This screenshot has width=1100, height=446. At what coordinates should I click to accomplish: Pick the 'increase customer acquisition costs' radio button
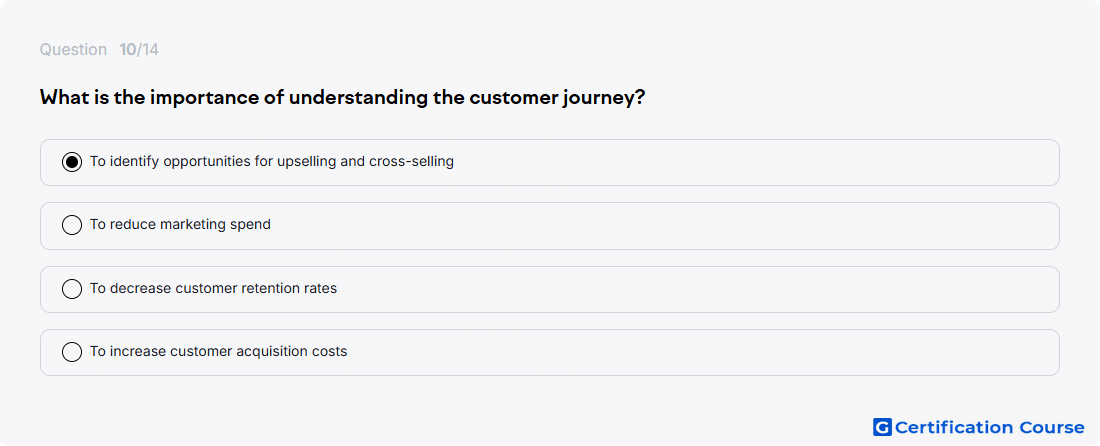point(72,352)
